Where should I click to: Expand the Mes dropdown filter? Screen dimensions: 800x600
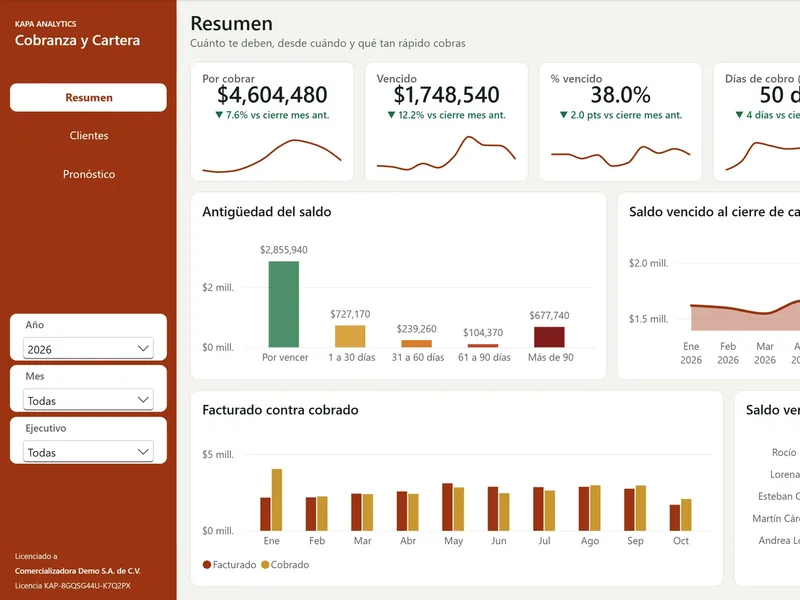click(x=88, y=401)
